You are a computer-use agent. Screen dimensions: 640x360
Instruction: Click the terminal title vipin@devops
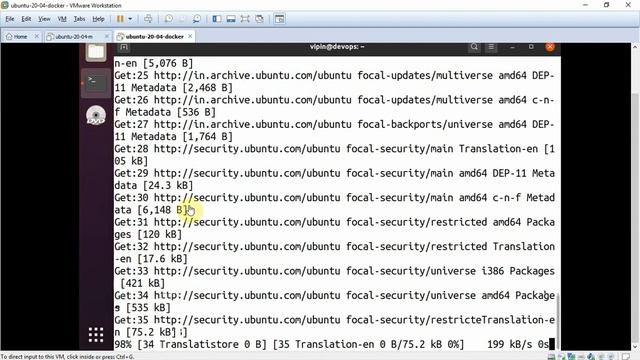337,47
